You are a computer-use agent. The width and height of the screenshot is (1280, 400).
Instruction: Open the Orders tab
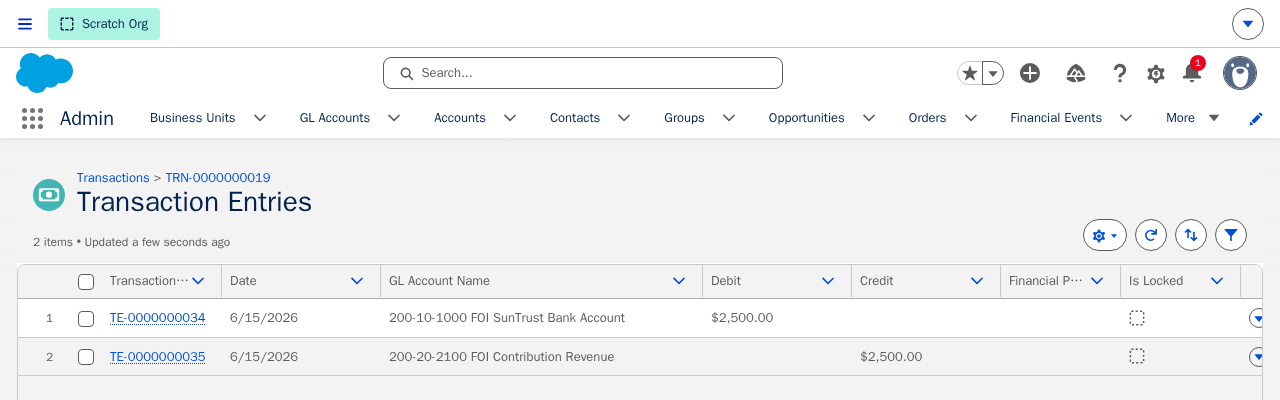(928, 118)
